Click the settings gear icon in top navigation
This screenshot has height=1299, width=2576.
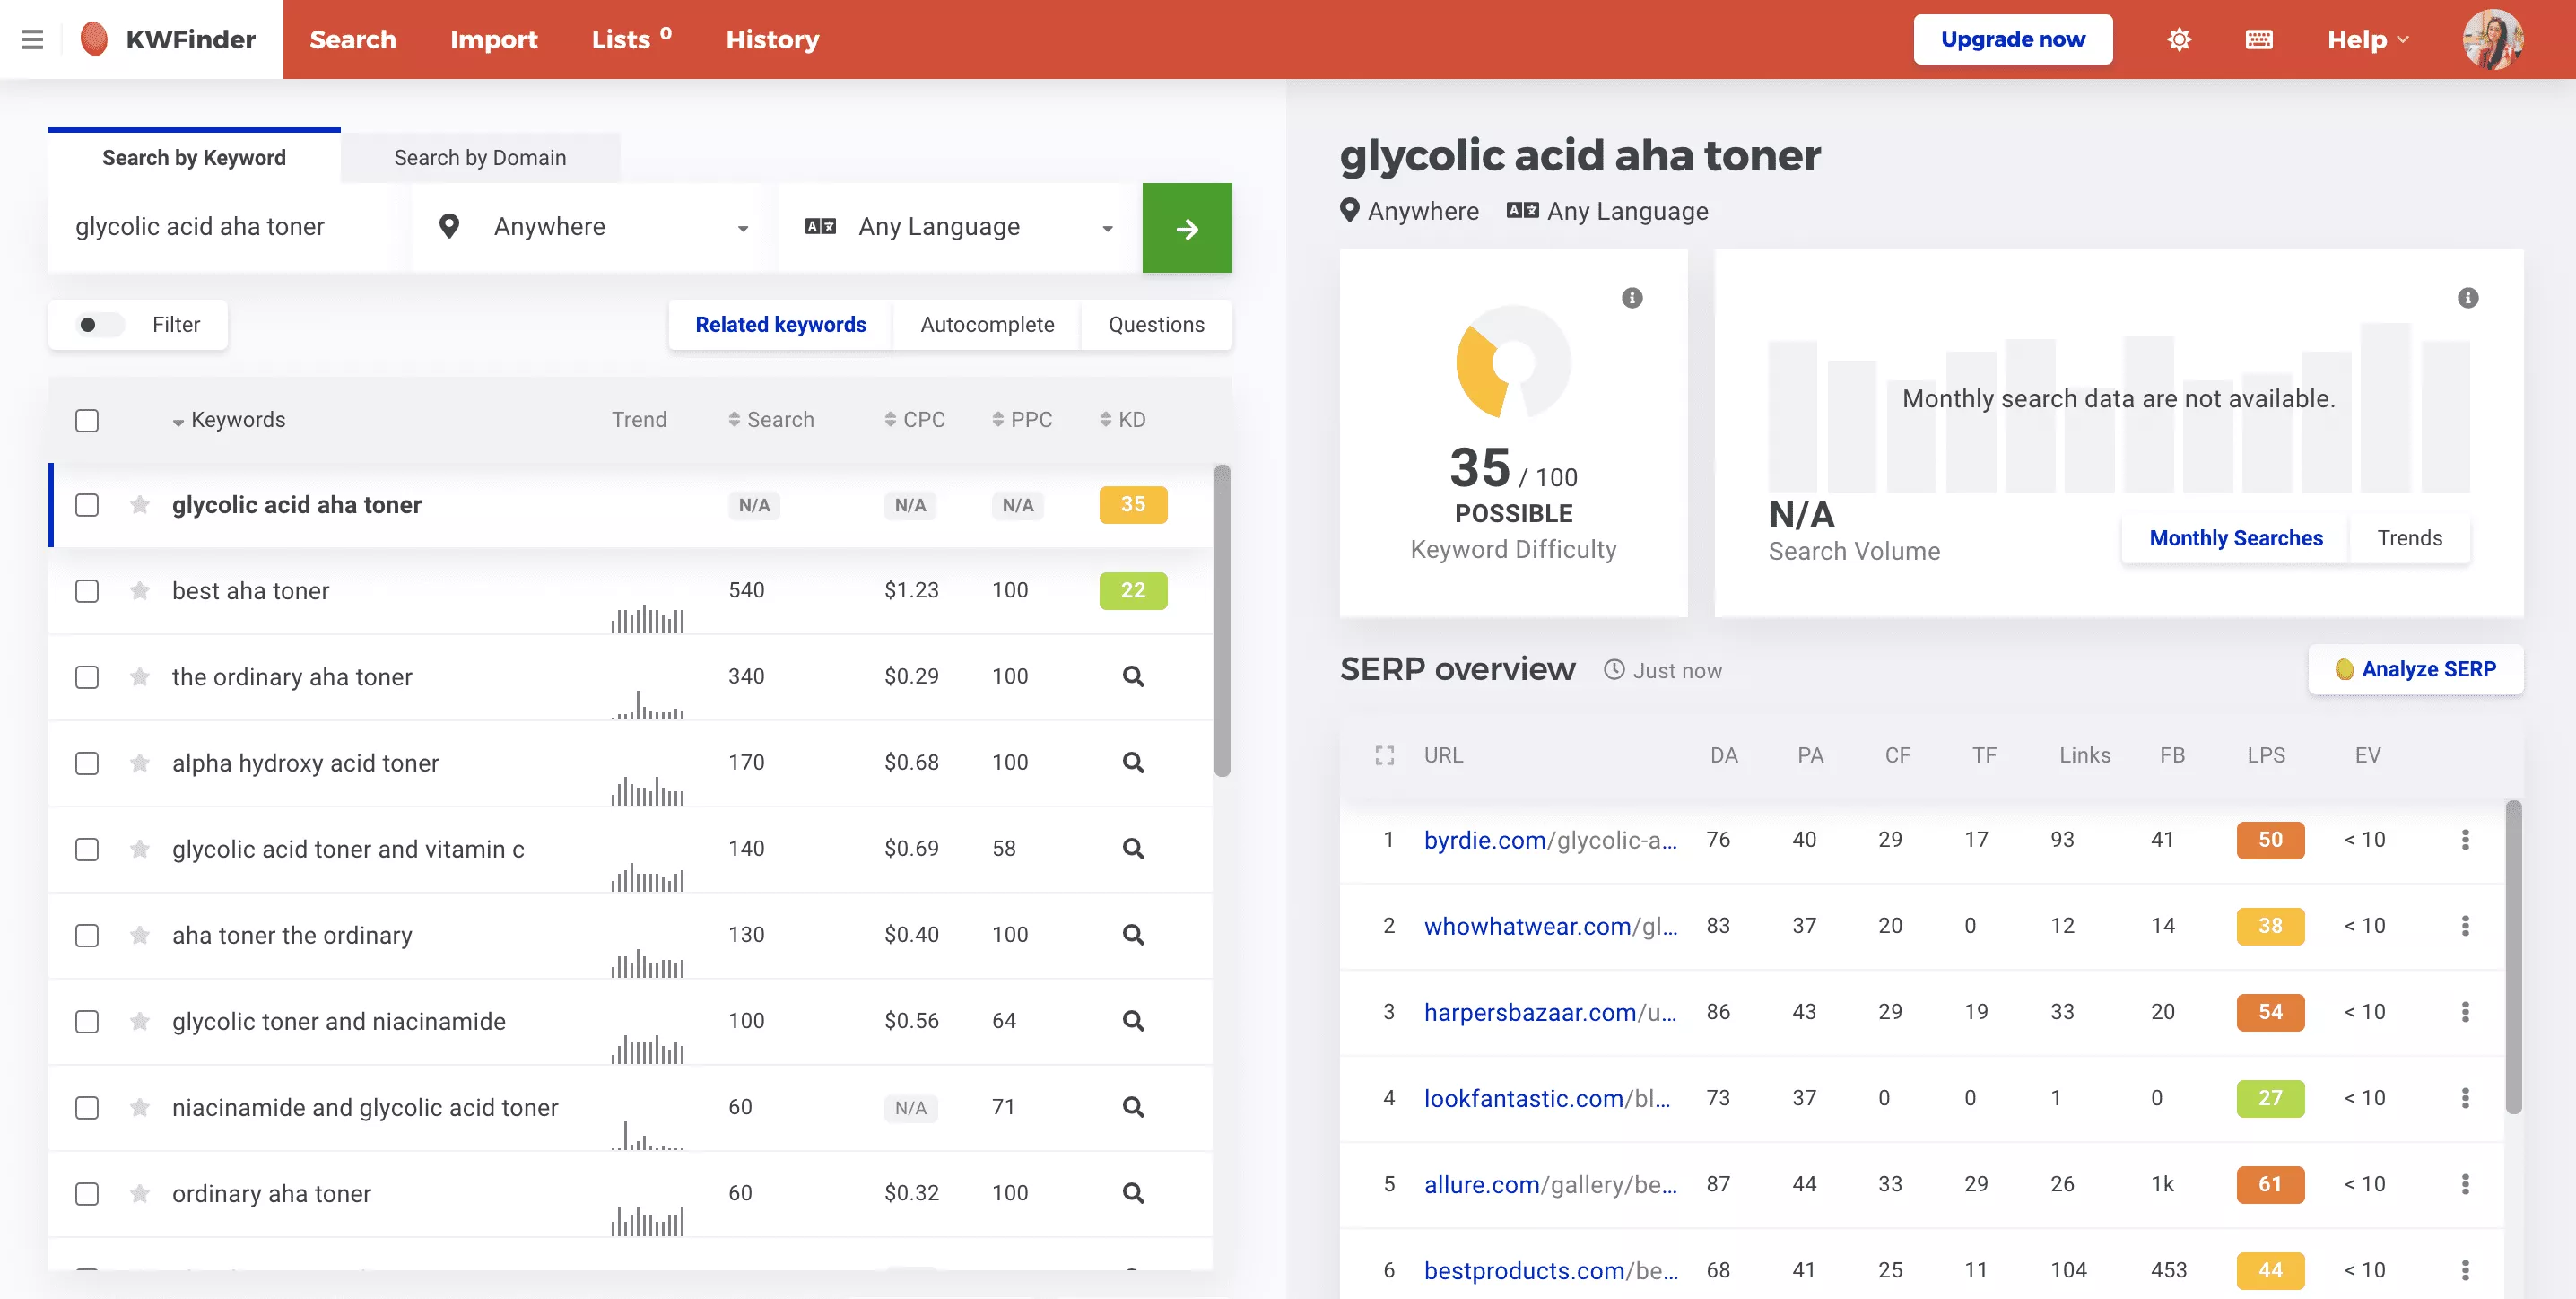(x=2180, y=37)
